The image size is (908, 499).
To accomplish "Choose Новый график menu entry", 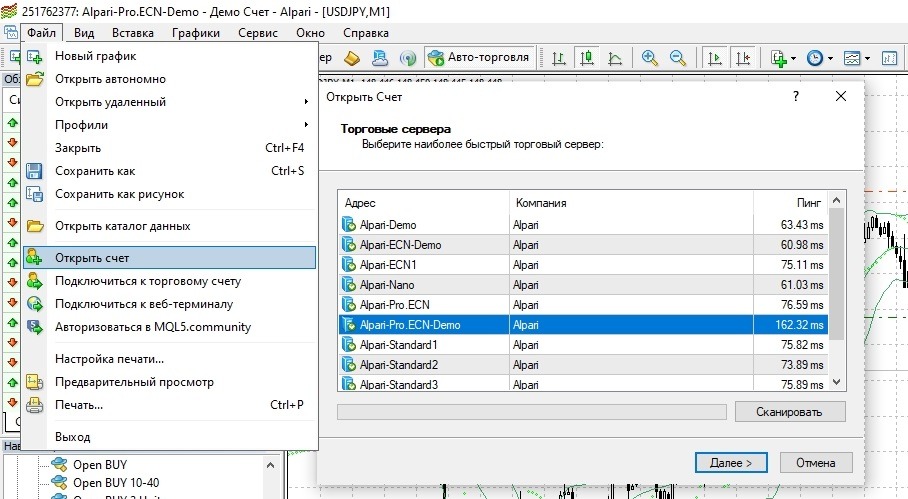I will [170, 56].
